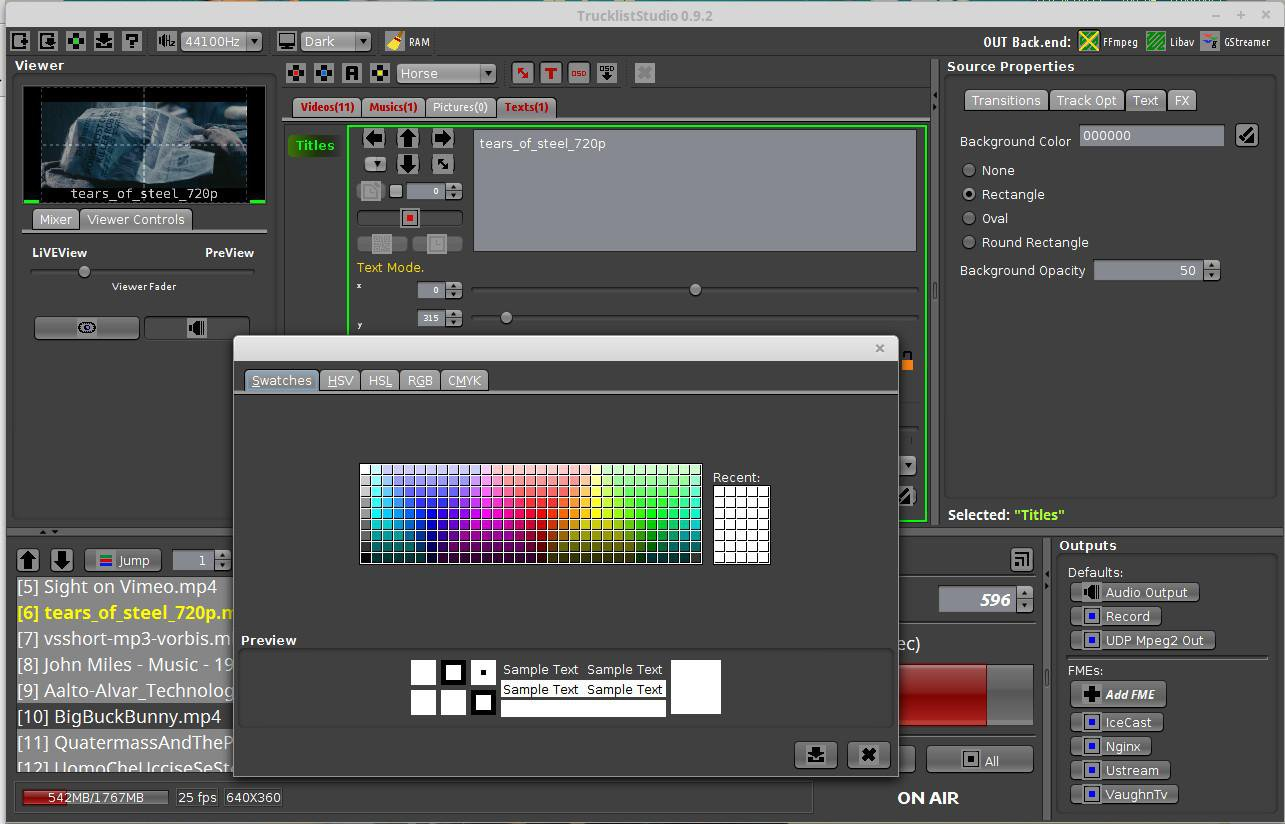Decrease Background Opacity with the down stepper
1285x824 pixels.
coord(1212,275)
